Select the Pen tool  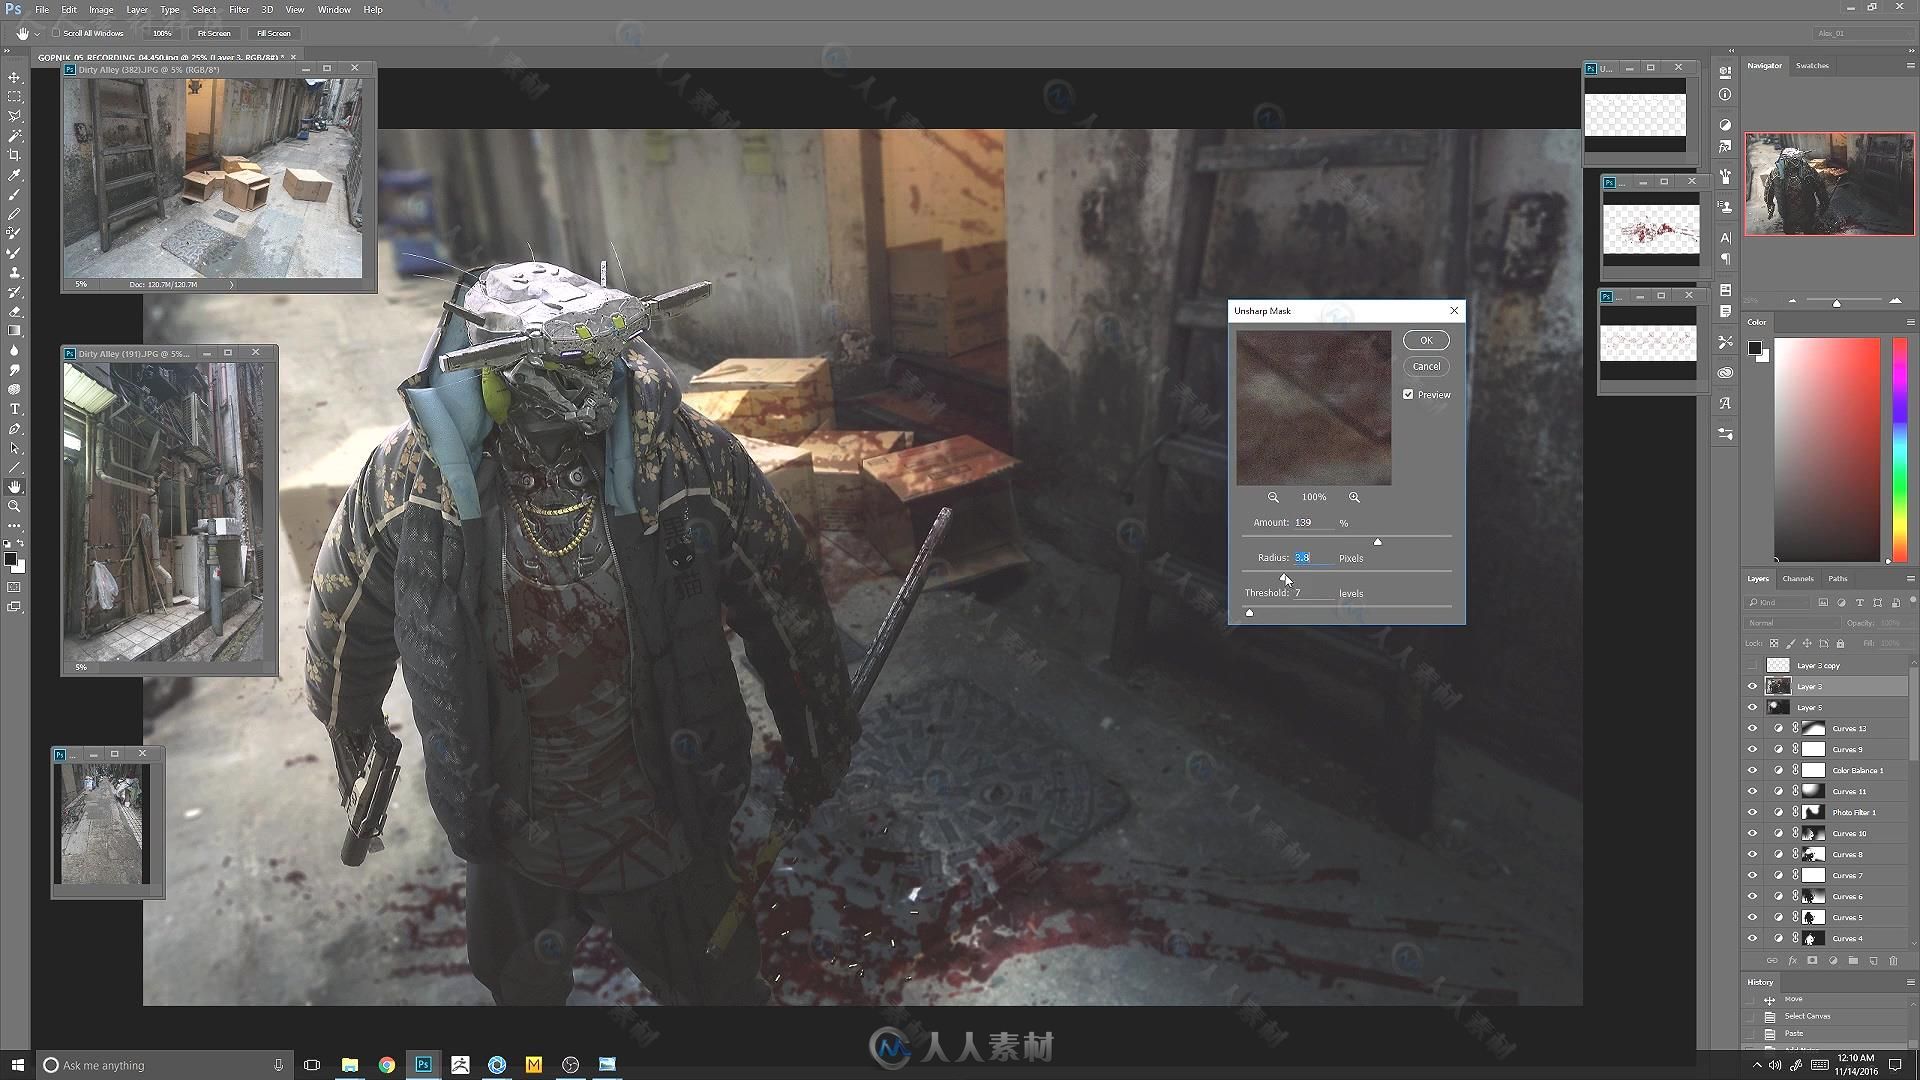(x=14, y=428)
